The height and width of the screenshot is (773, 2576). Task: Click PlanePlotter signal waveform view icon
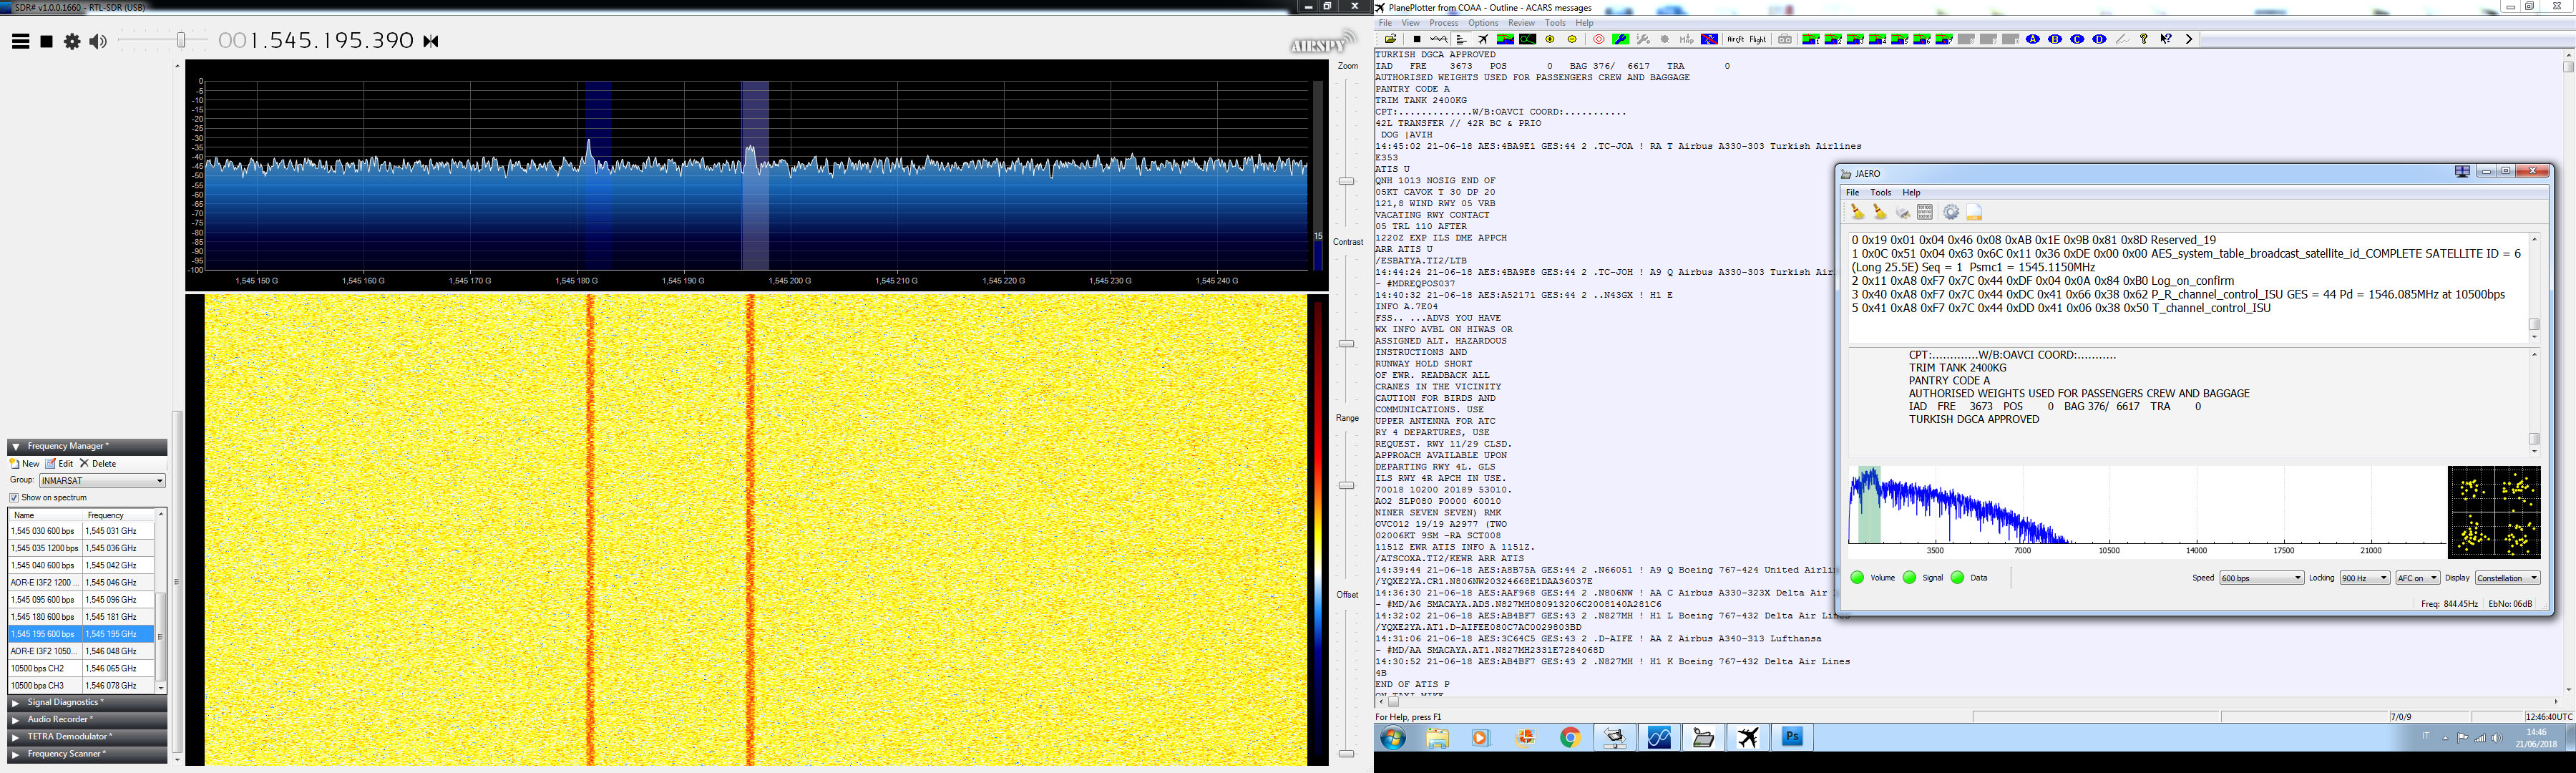[x=1439, y=40]
